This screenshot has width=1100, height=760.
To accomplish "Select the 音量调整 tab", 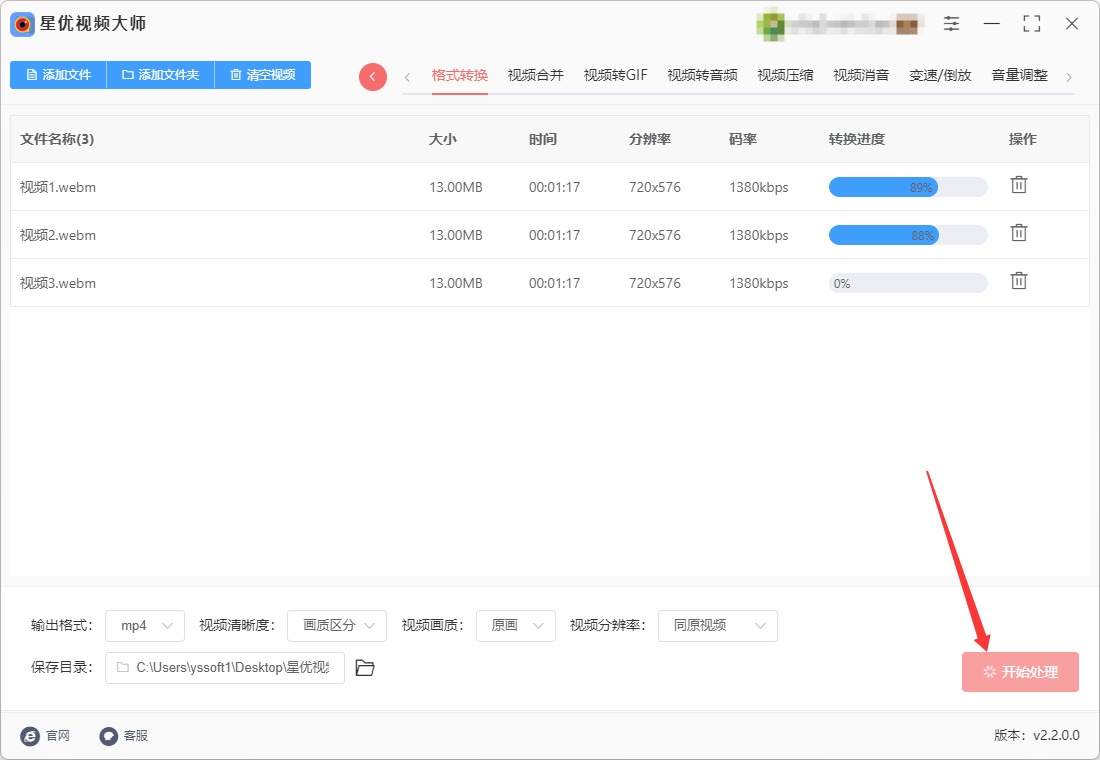I will (1019, 75).
